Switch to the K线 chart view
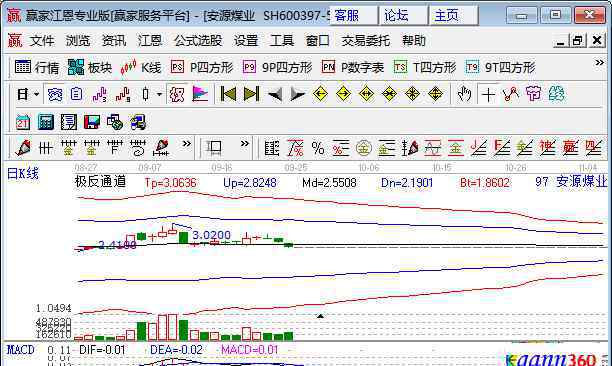This screenshot has height=366, width=612. click(x=141, y=68)
